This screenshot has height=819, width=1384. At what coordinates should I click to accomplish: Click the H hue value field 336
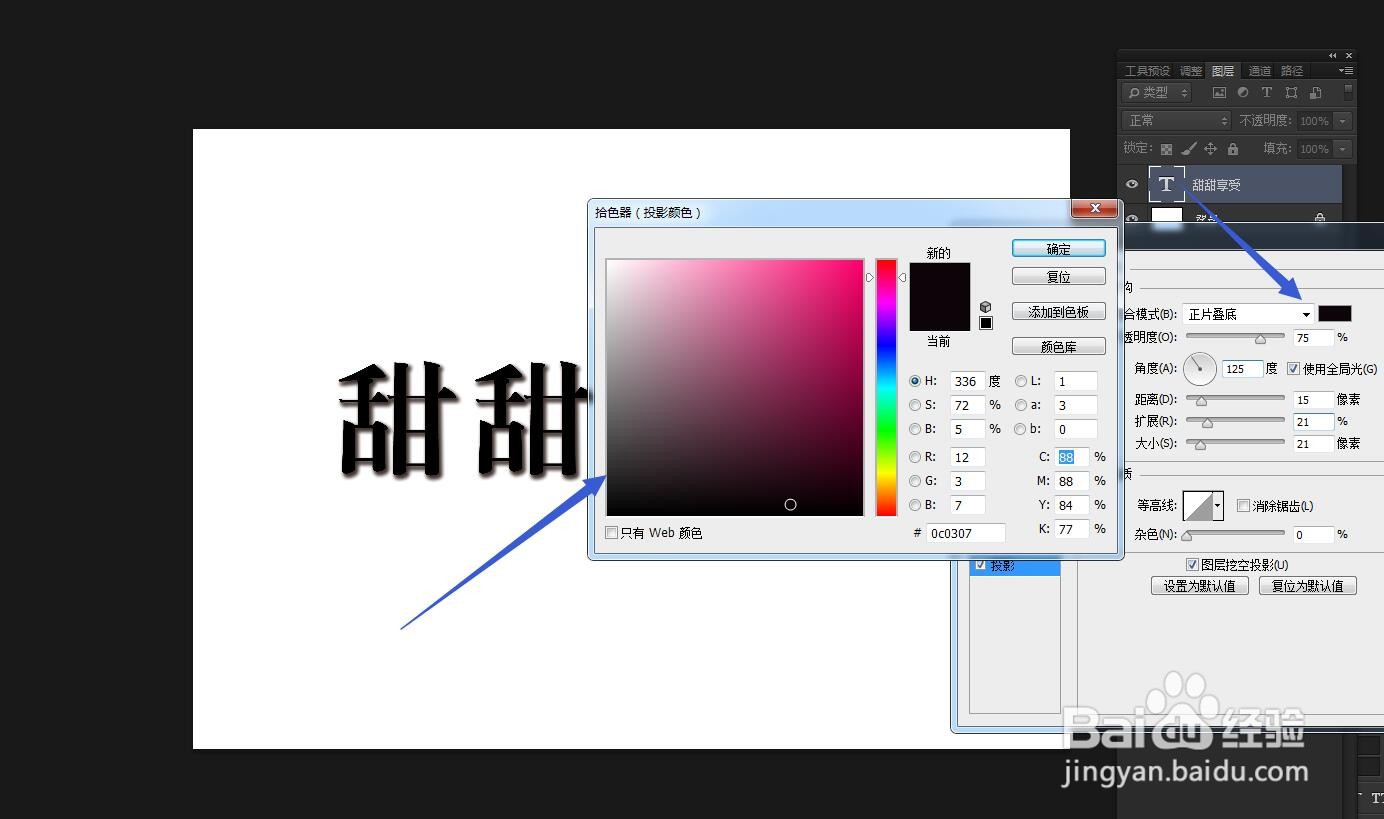(x=967, y=381)
